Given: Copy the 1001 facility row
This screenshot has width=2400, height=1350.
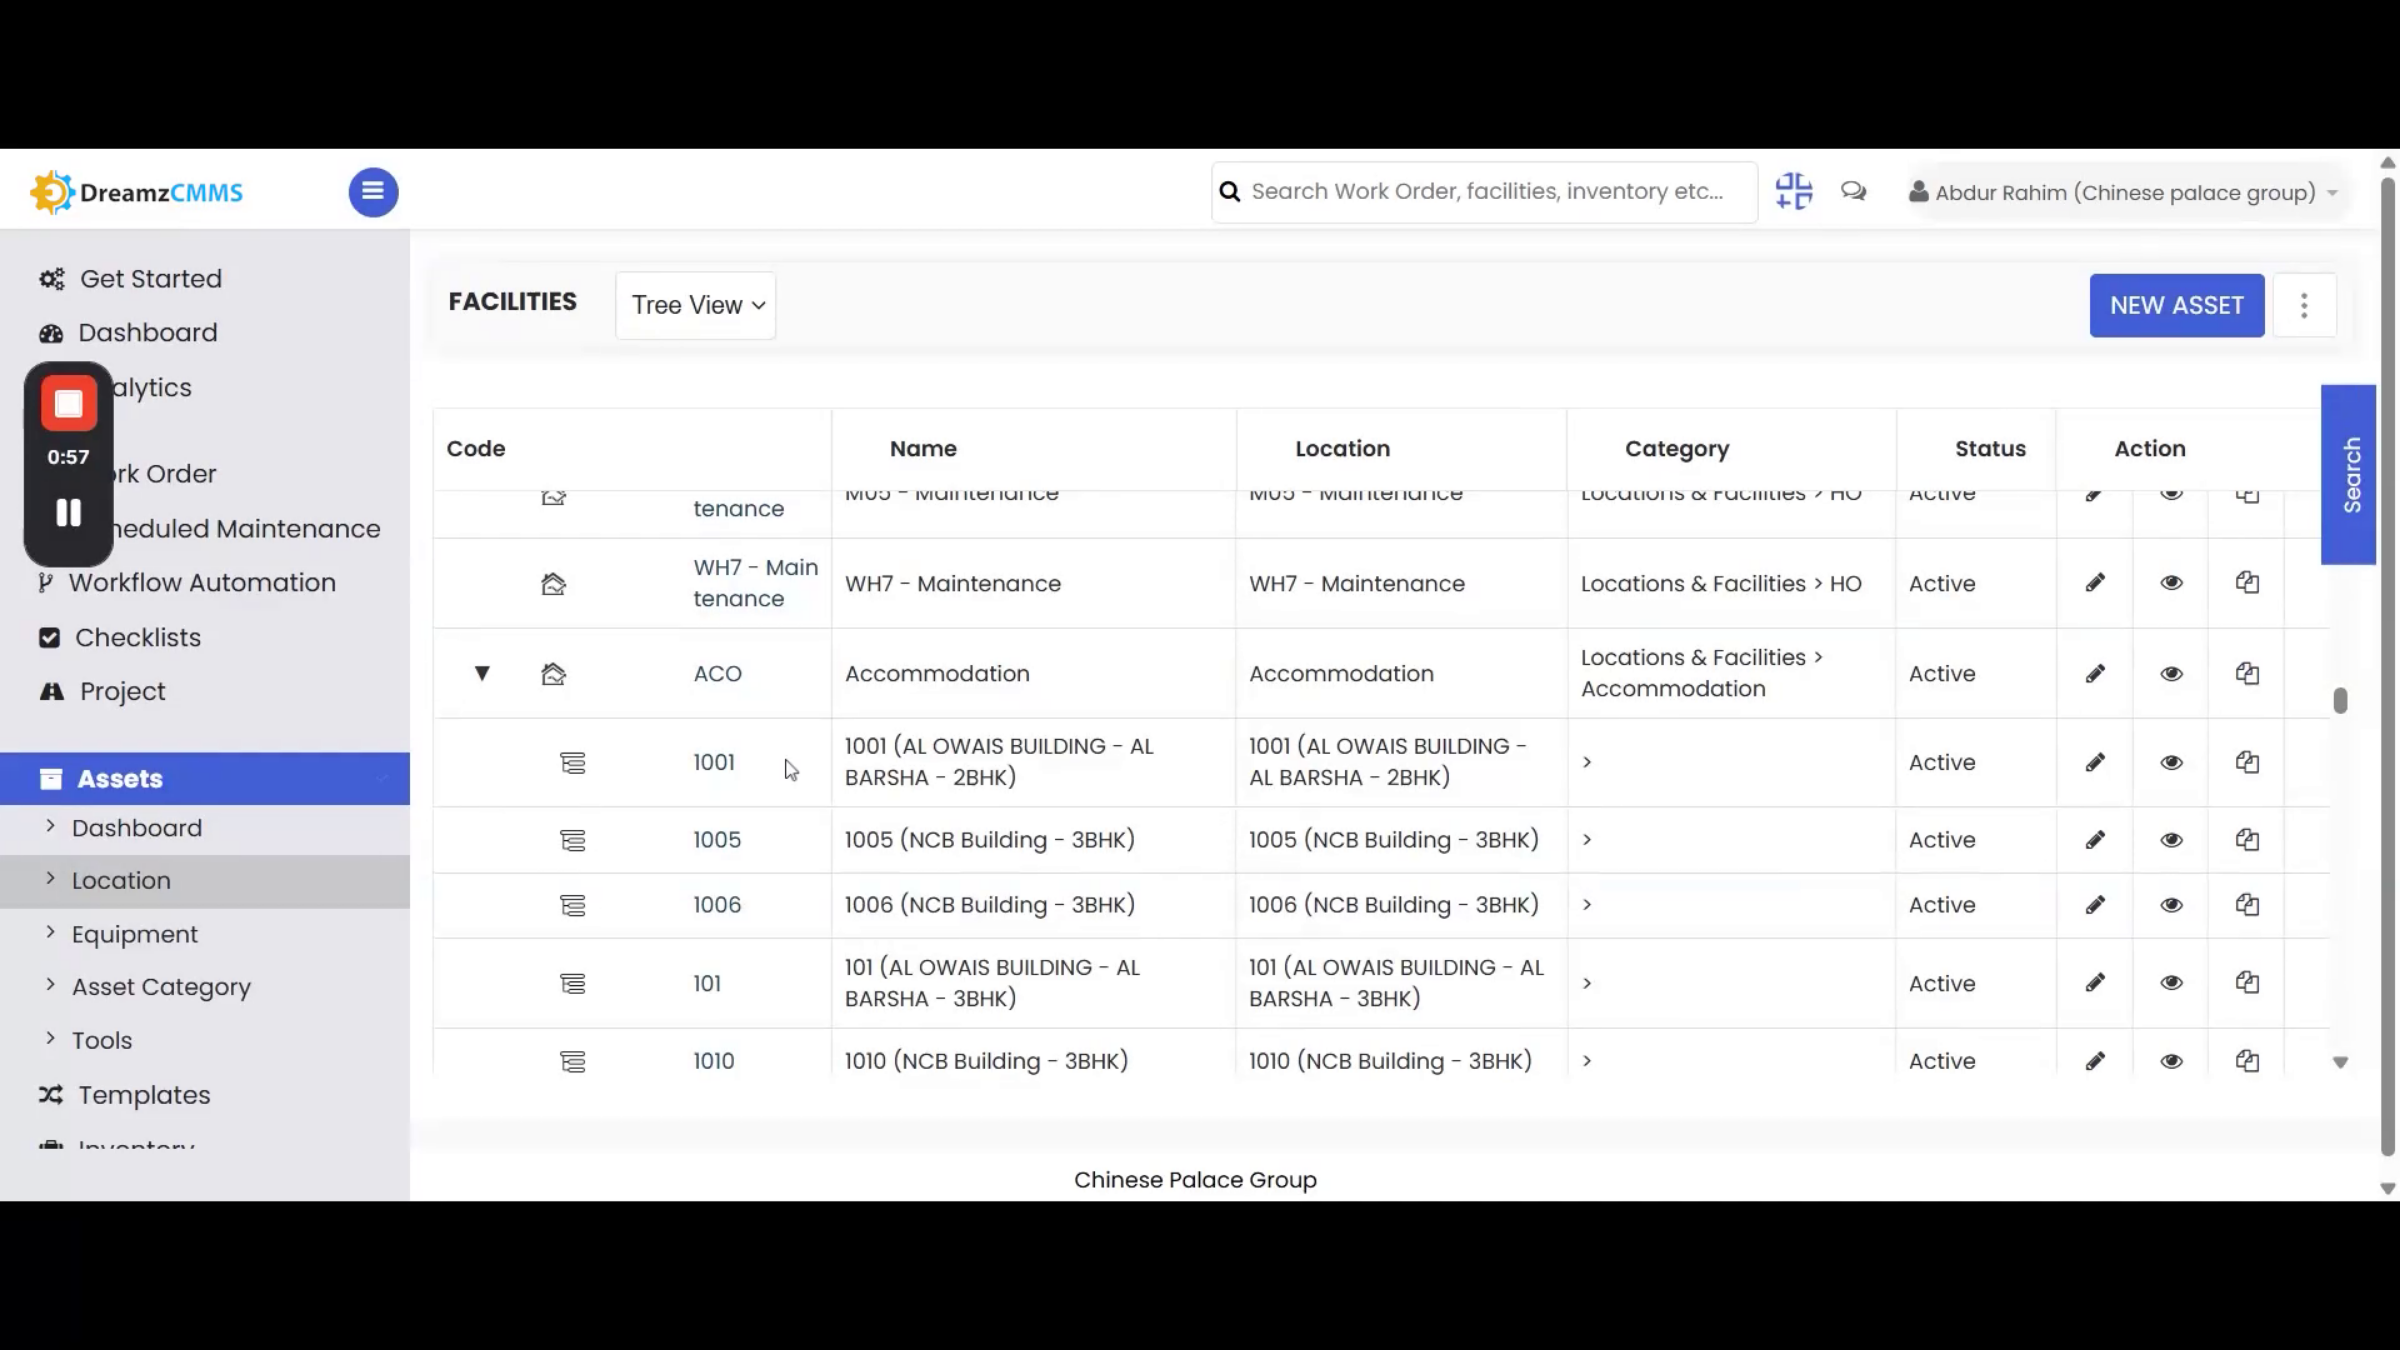Looking at the screenshot, I should pos(2247,763).
